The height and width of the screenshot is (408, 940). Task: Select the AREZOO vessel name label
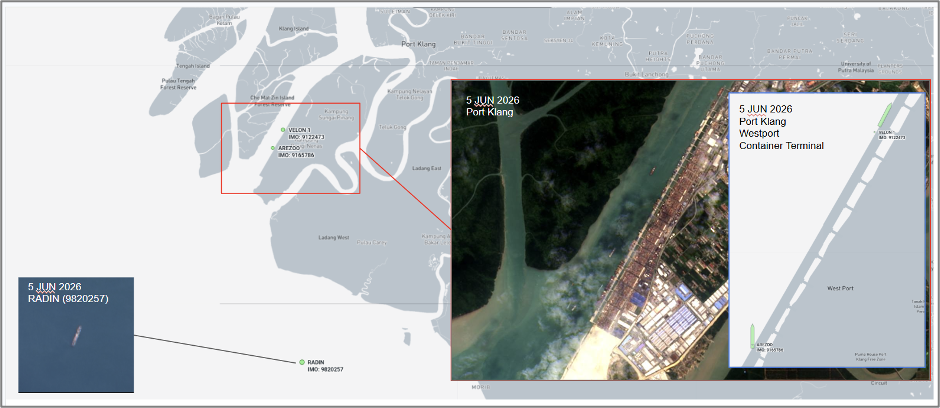tap(288, 148)
